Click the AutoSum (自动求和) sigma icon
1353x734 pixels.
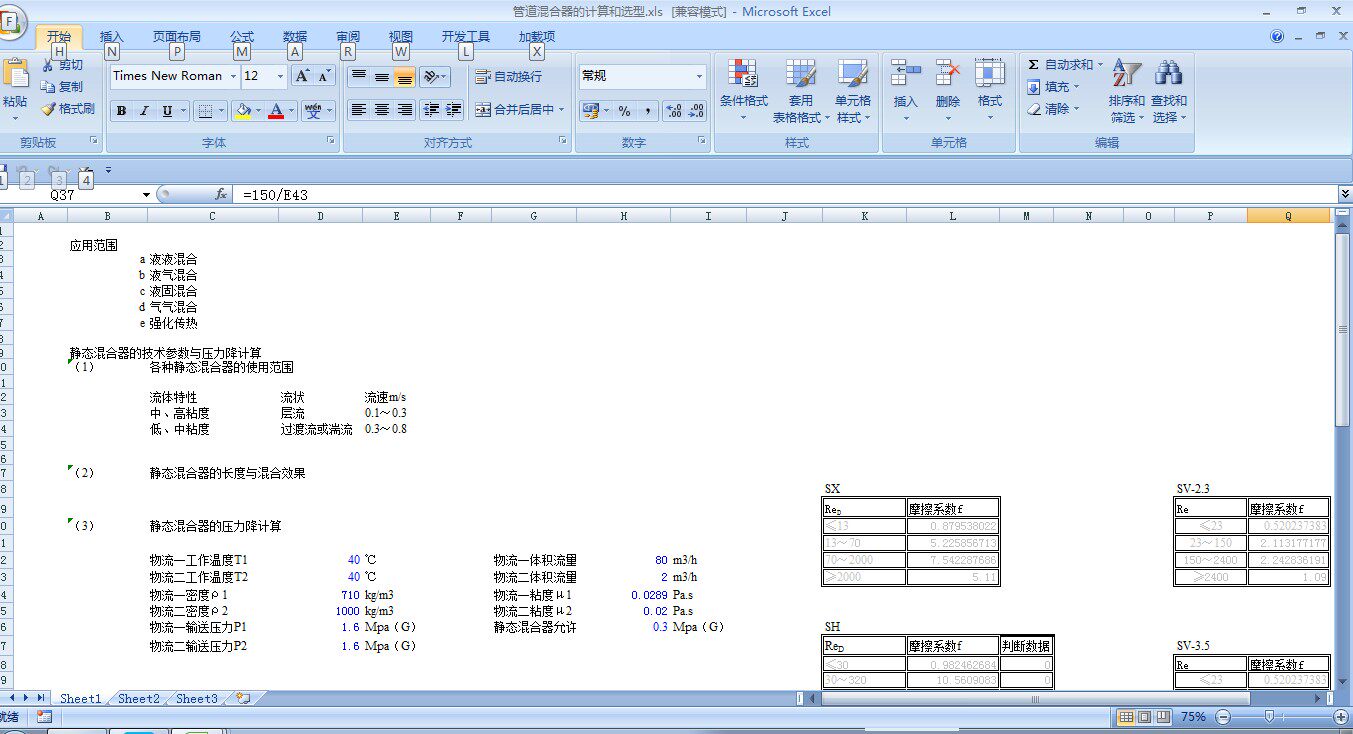tap(1033, 65)
